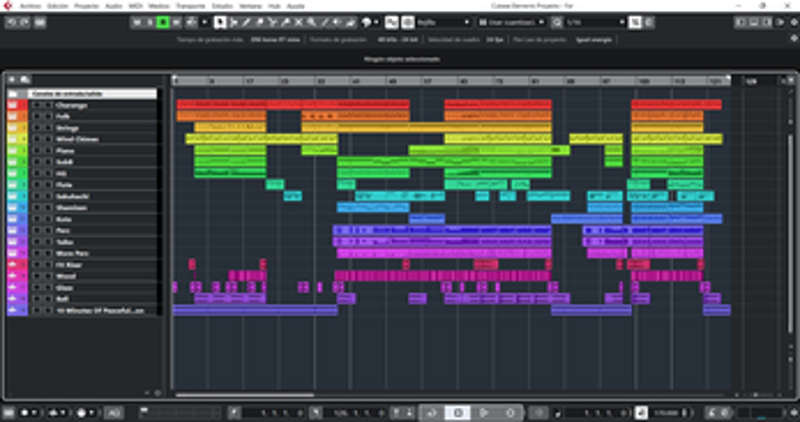
Task: Select the Canales de entrada/salida folder
Action: point(91,94)
